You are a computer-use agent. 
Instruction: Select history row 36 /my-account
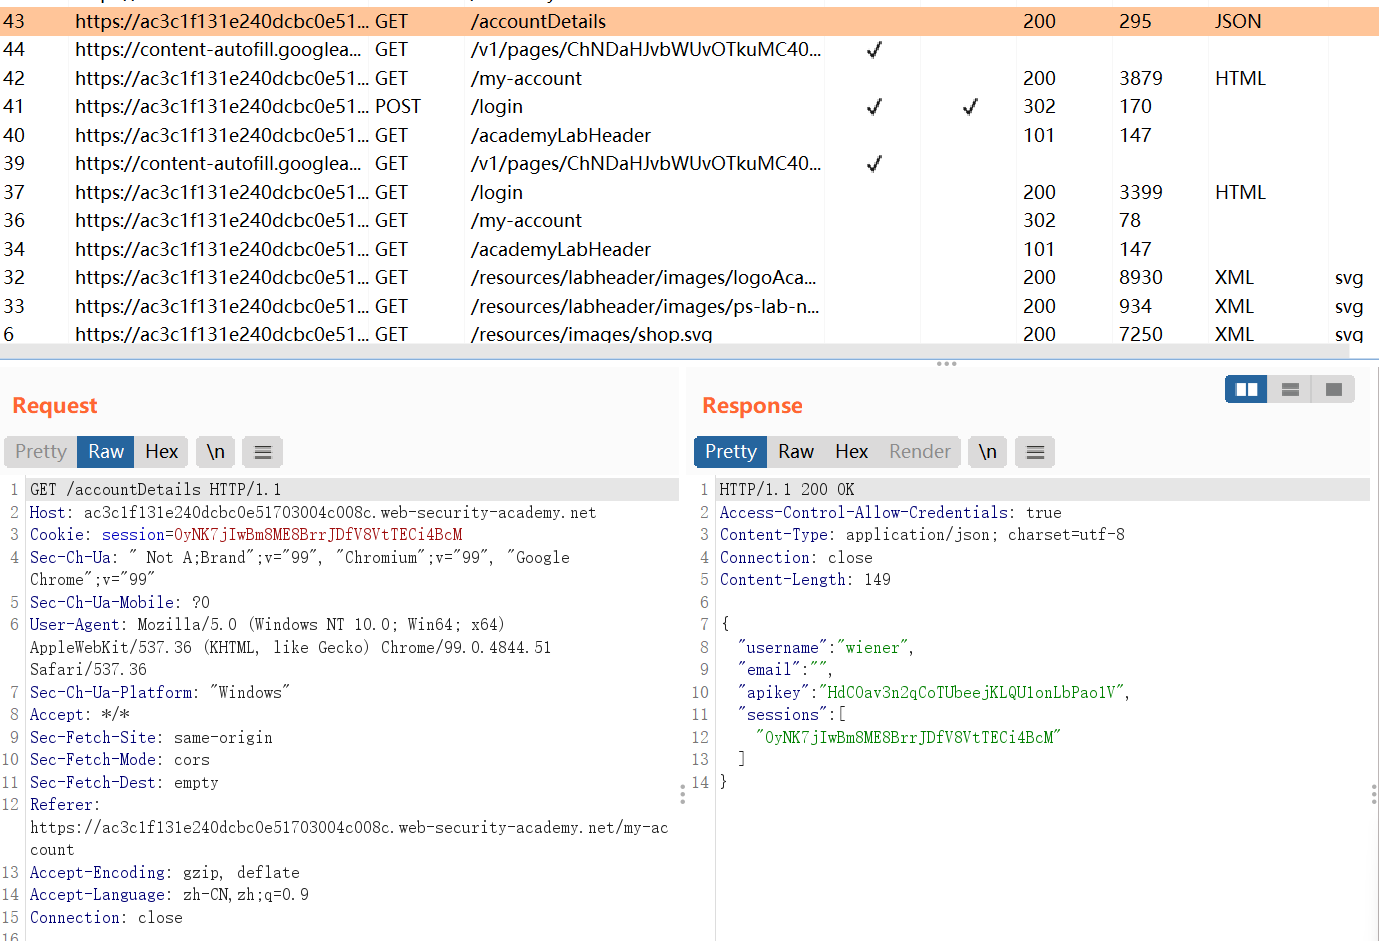pyautogui.click(x=689, y=220)
